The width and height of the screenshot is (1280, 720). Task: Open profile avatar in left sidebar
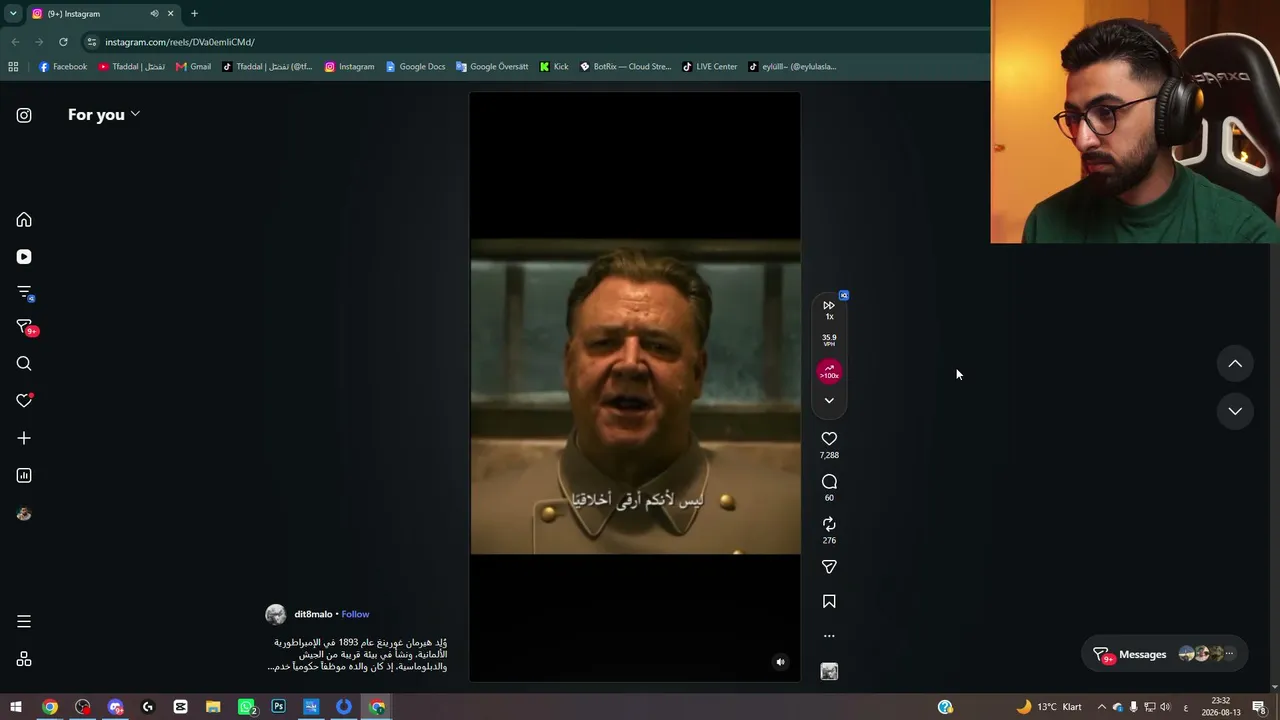coord(24,514)
